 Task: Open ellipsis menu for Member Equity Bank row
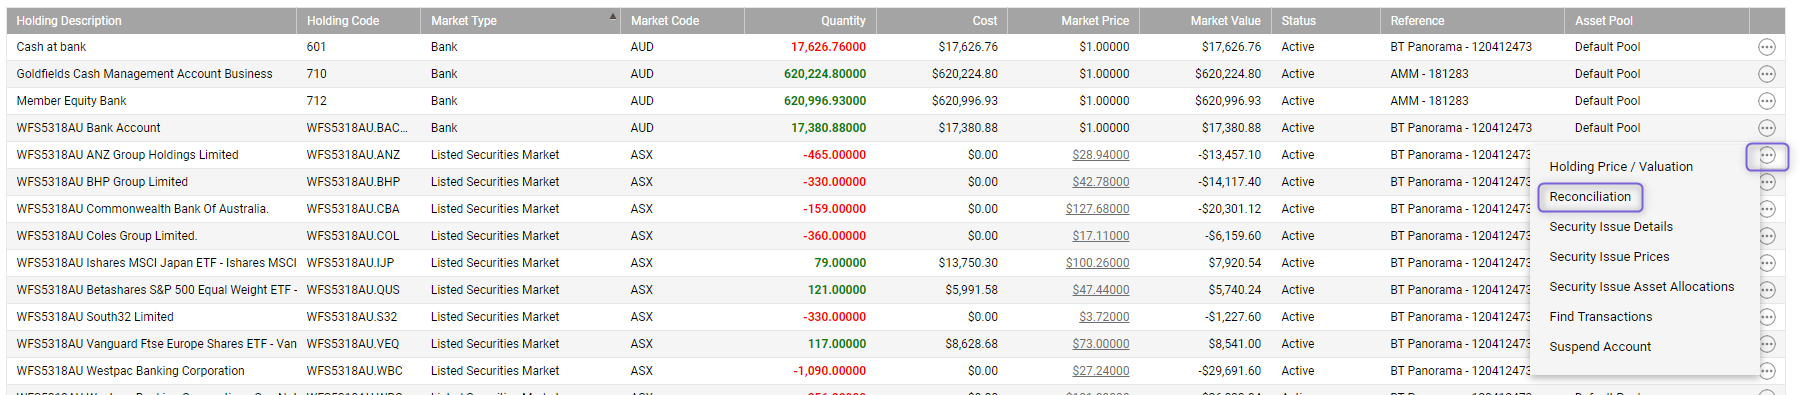pyautogui.click(x=1766, y=101)
